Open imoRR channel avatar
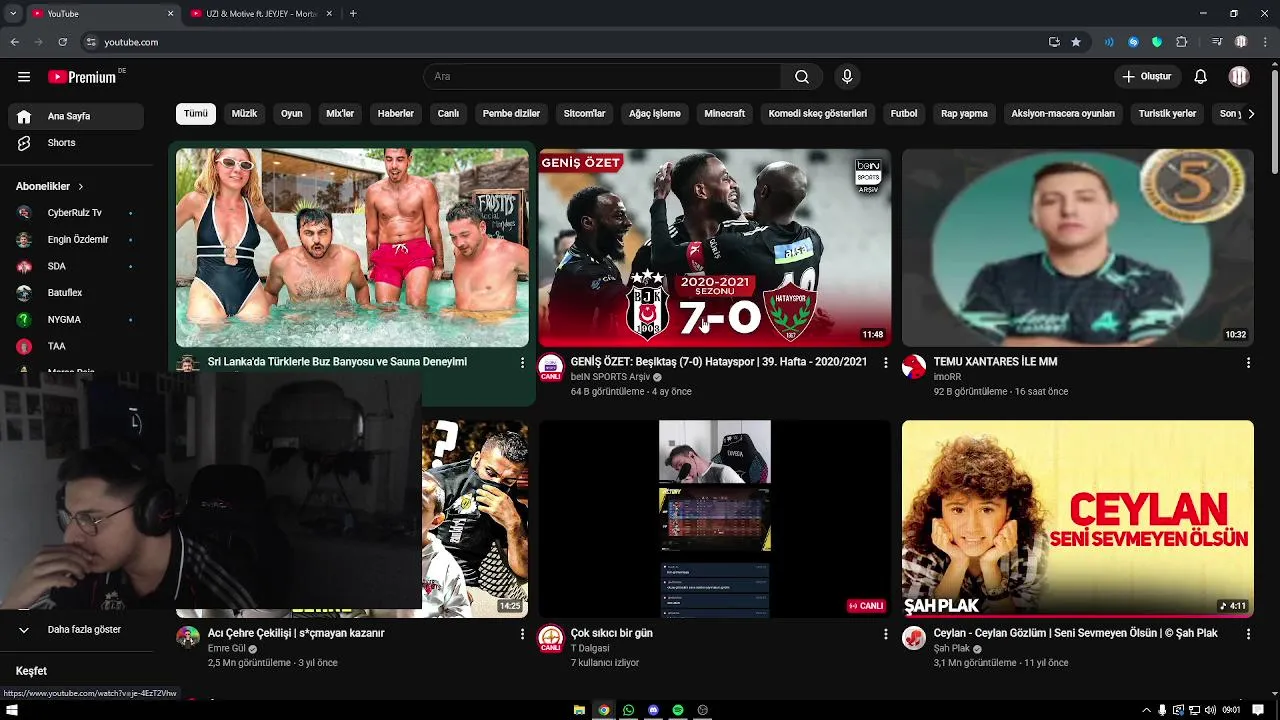This screenshot has height=720, width=1280. point(914,367)
